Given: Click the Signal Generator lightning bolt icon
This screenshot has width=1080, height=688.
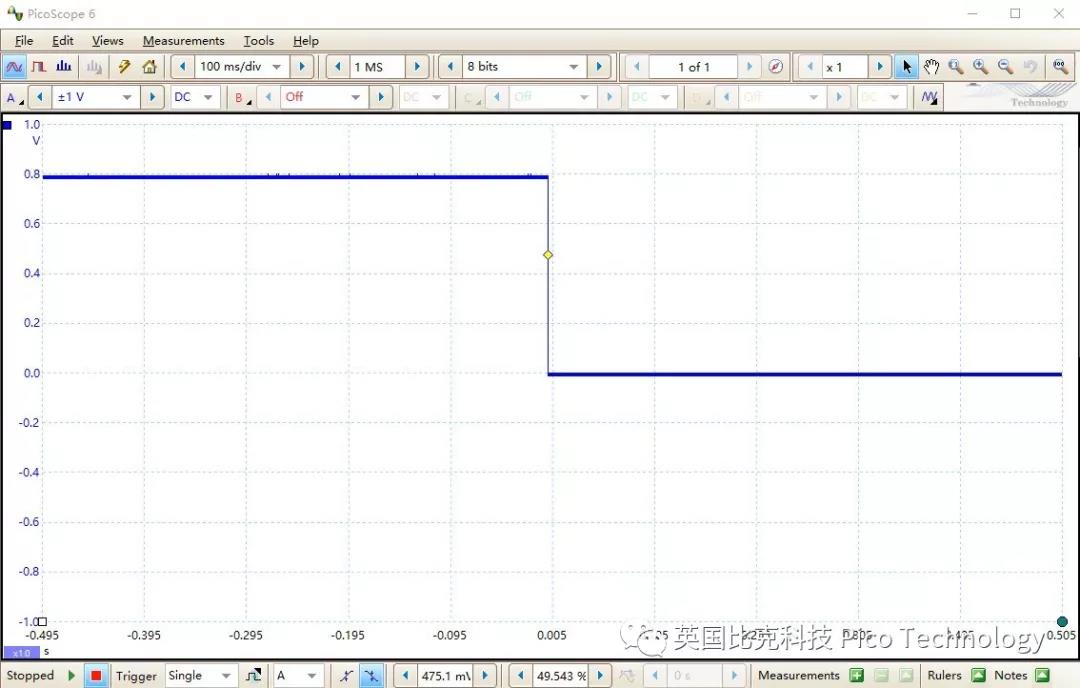Looking at the screenshot, I should (x=123, y=66).
